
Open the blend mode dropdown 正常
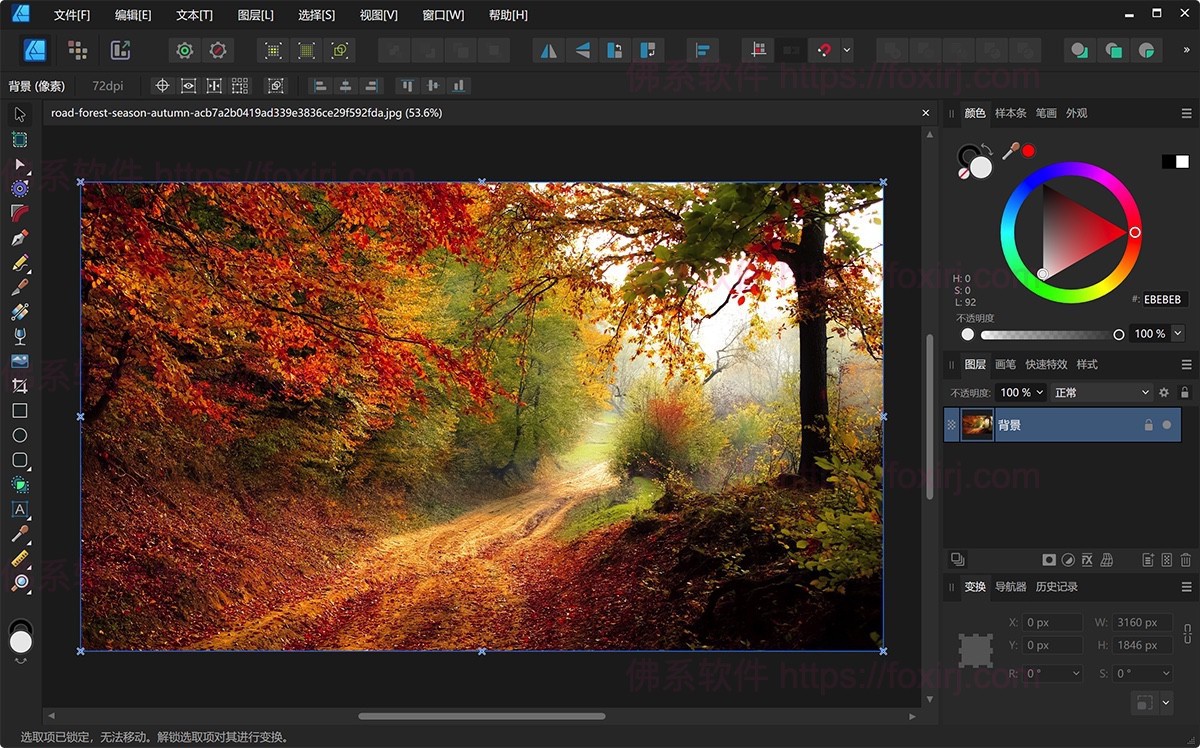pos(1101,393)
